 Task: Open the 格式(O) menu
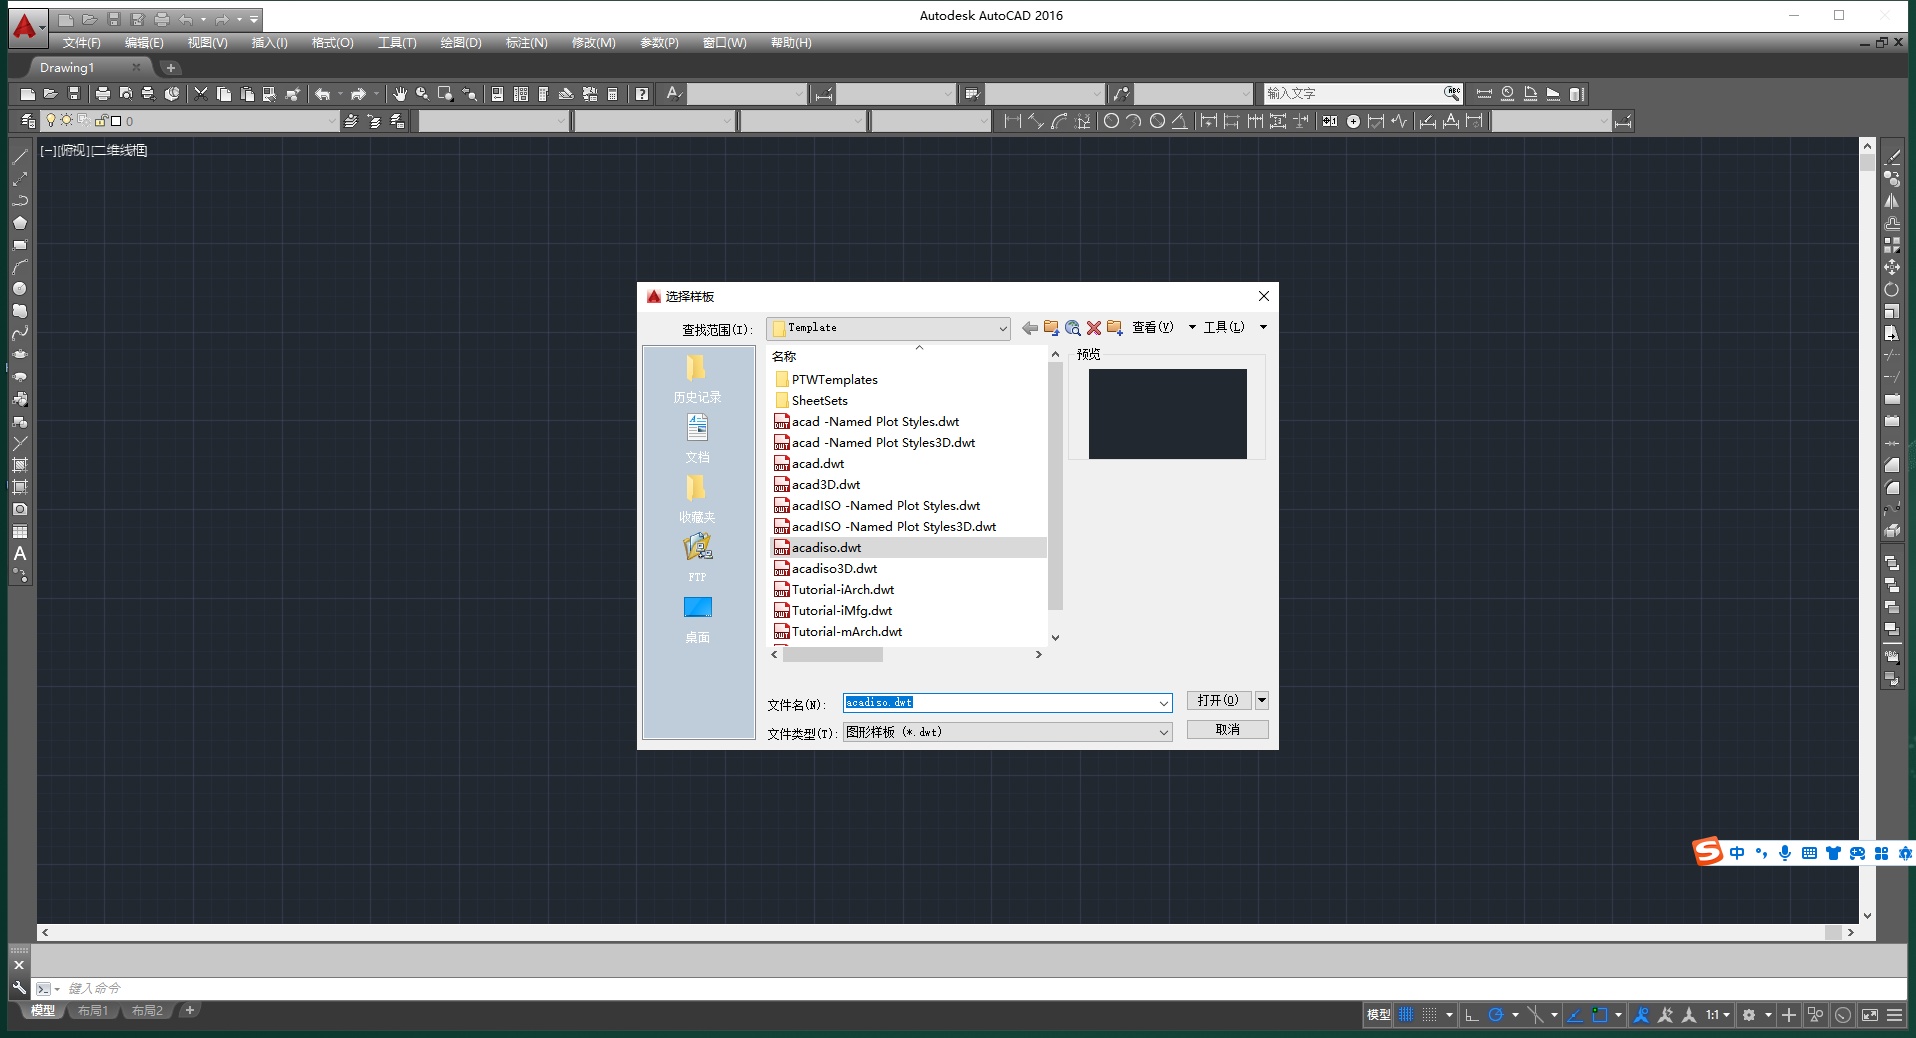[x=332, y=43]
